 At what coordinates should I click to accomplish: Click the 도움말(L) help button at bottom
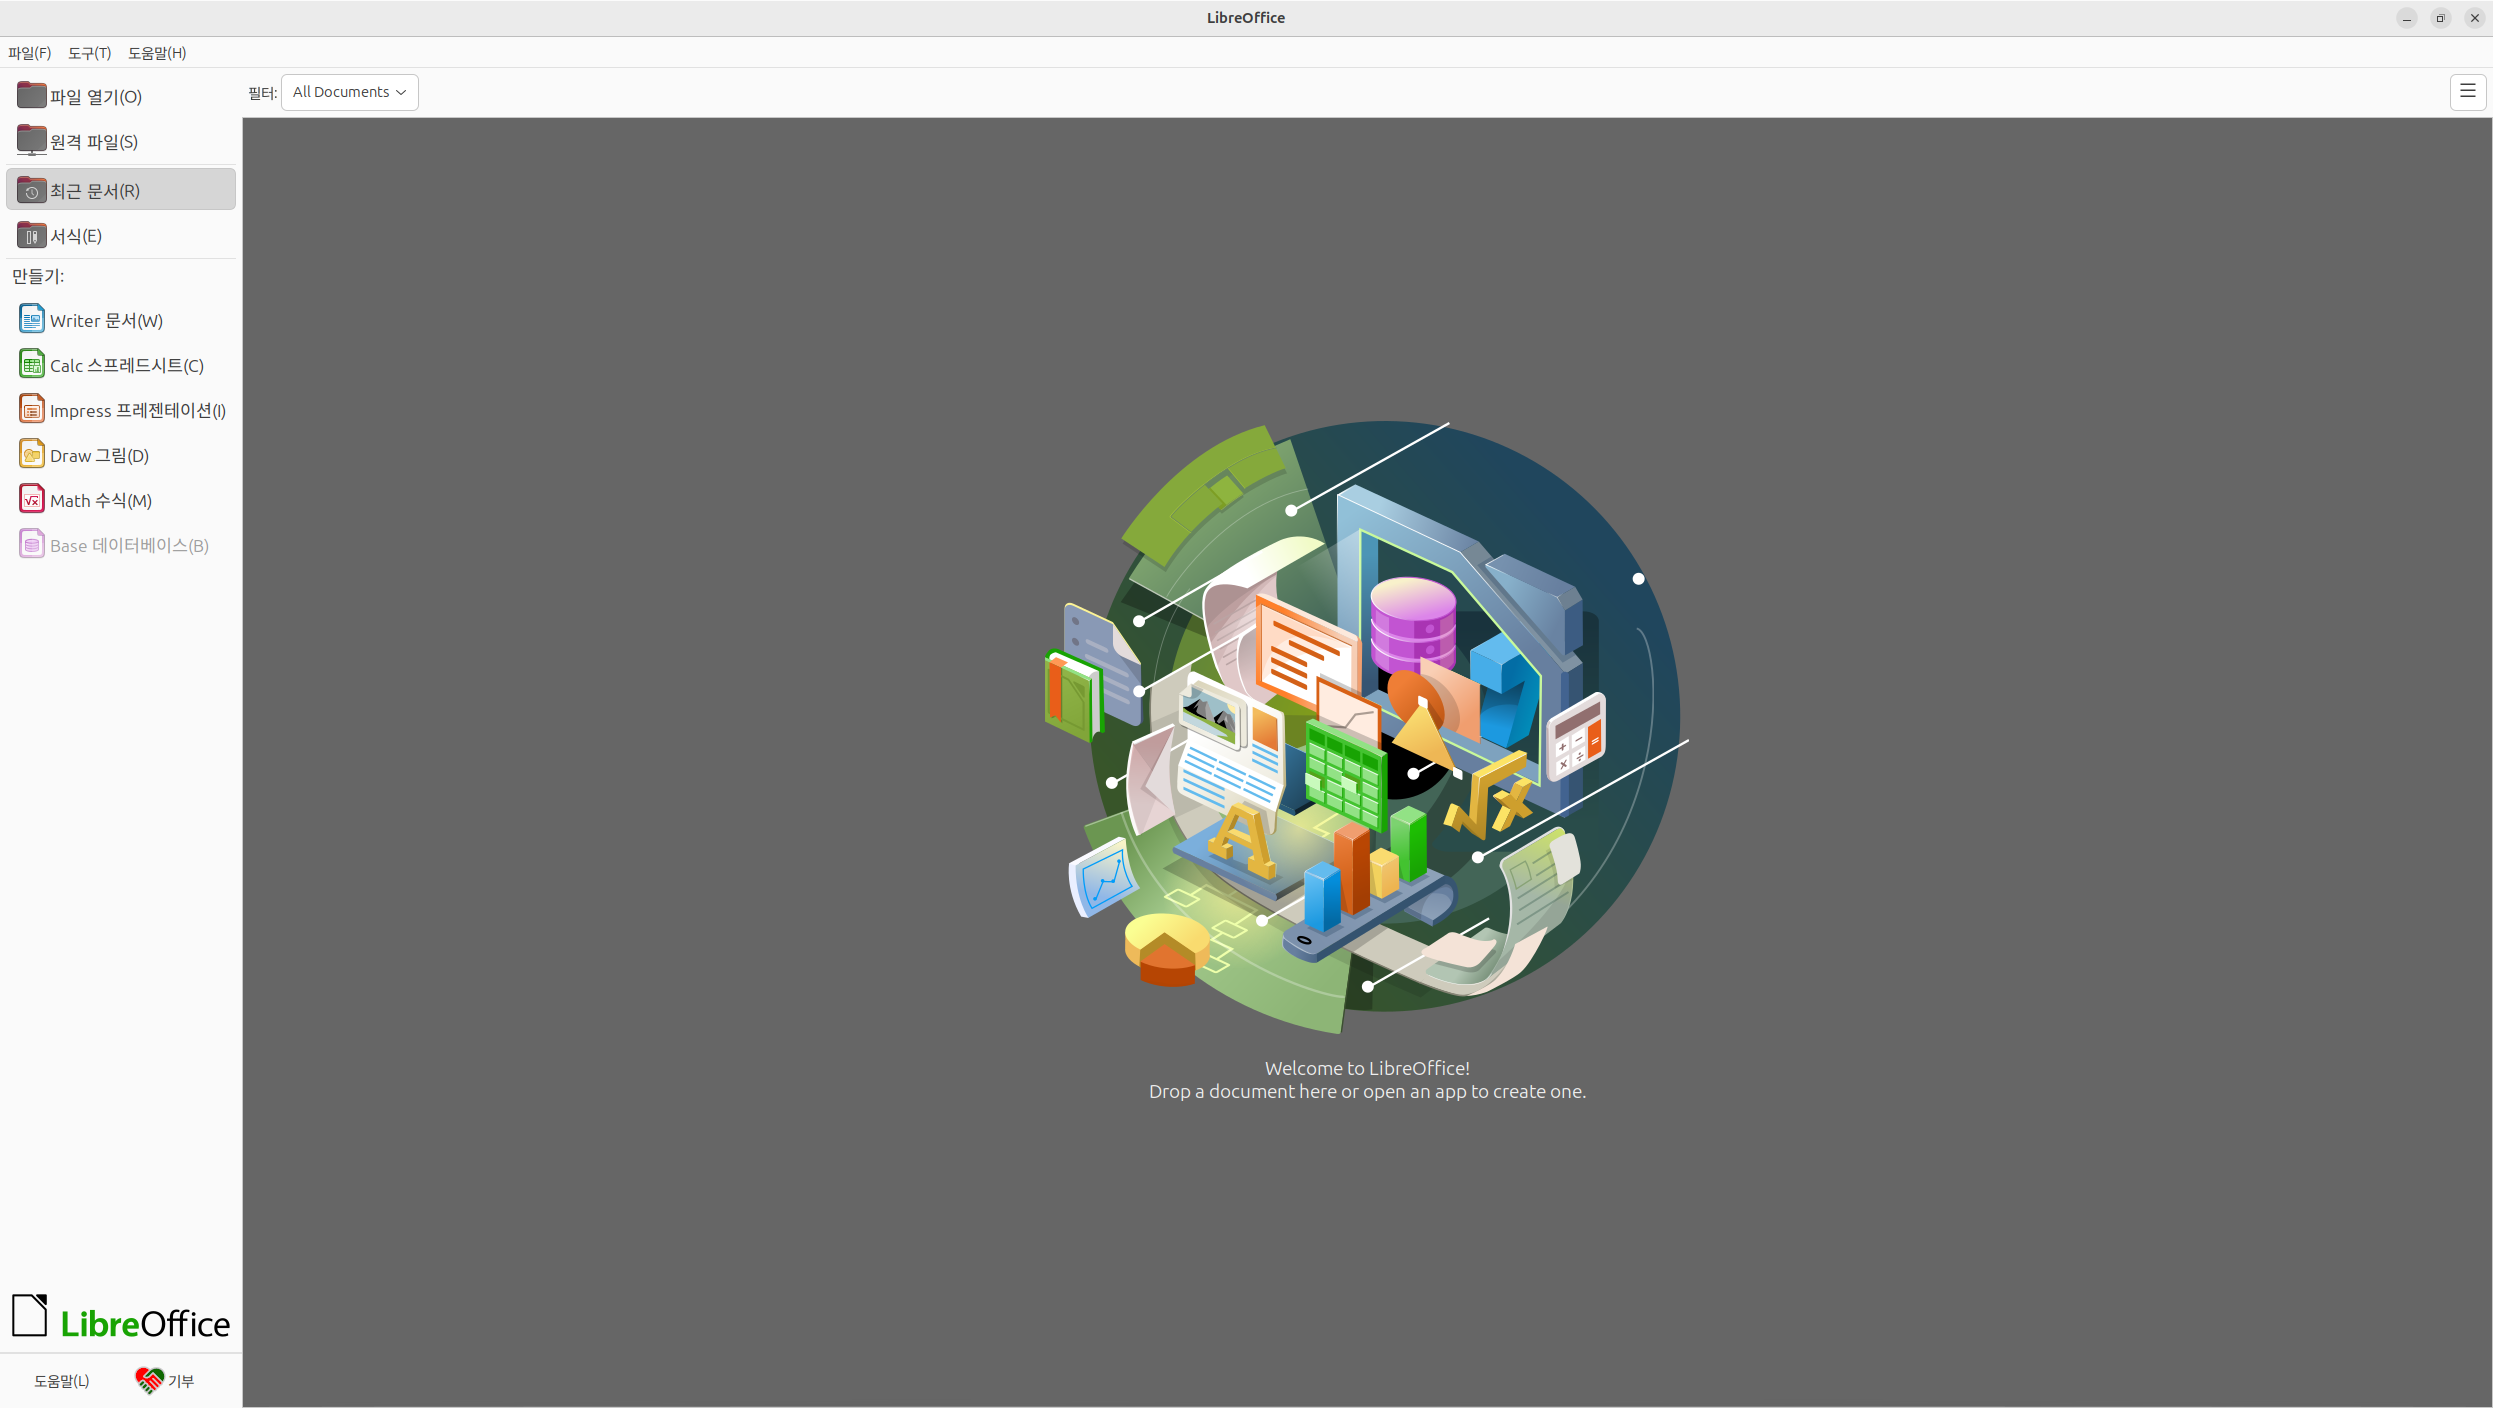(62, 1380)
